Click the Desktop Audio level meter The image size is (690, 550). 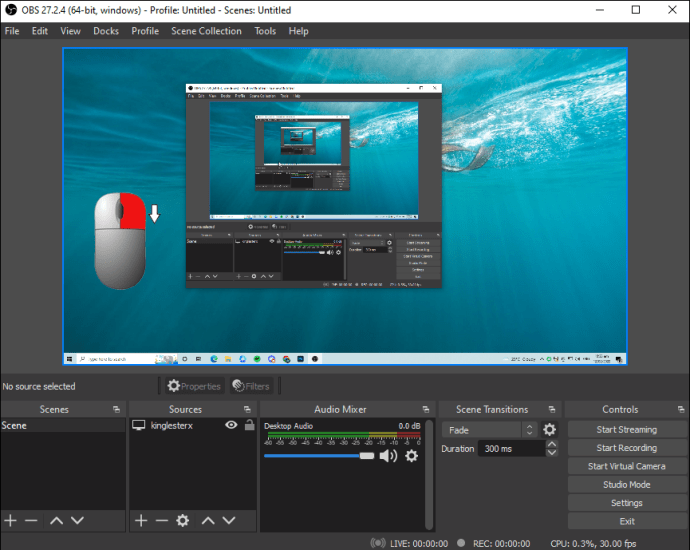[343, 436]
